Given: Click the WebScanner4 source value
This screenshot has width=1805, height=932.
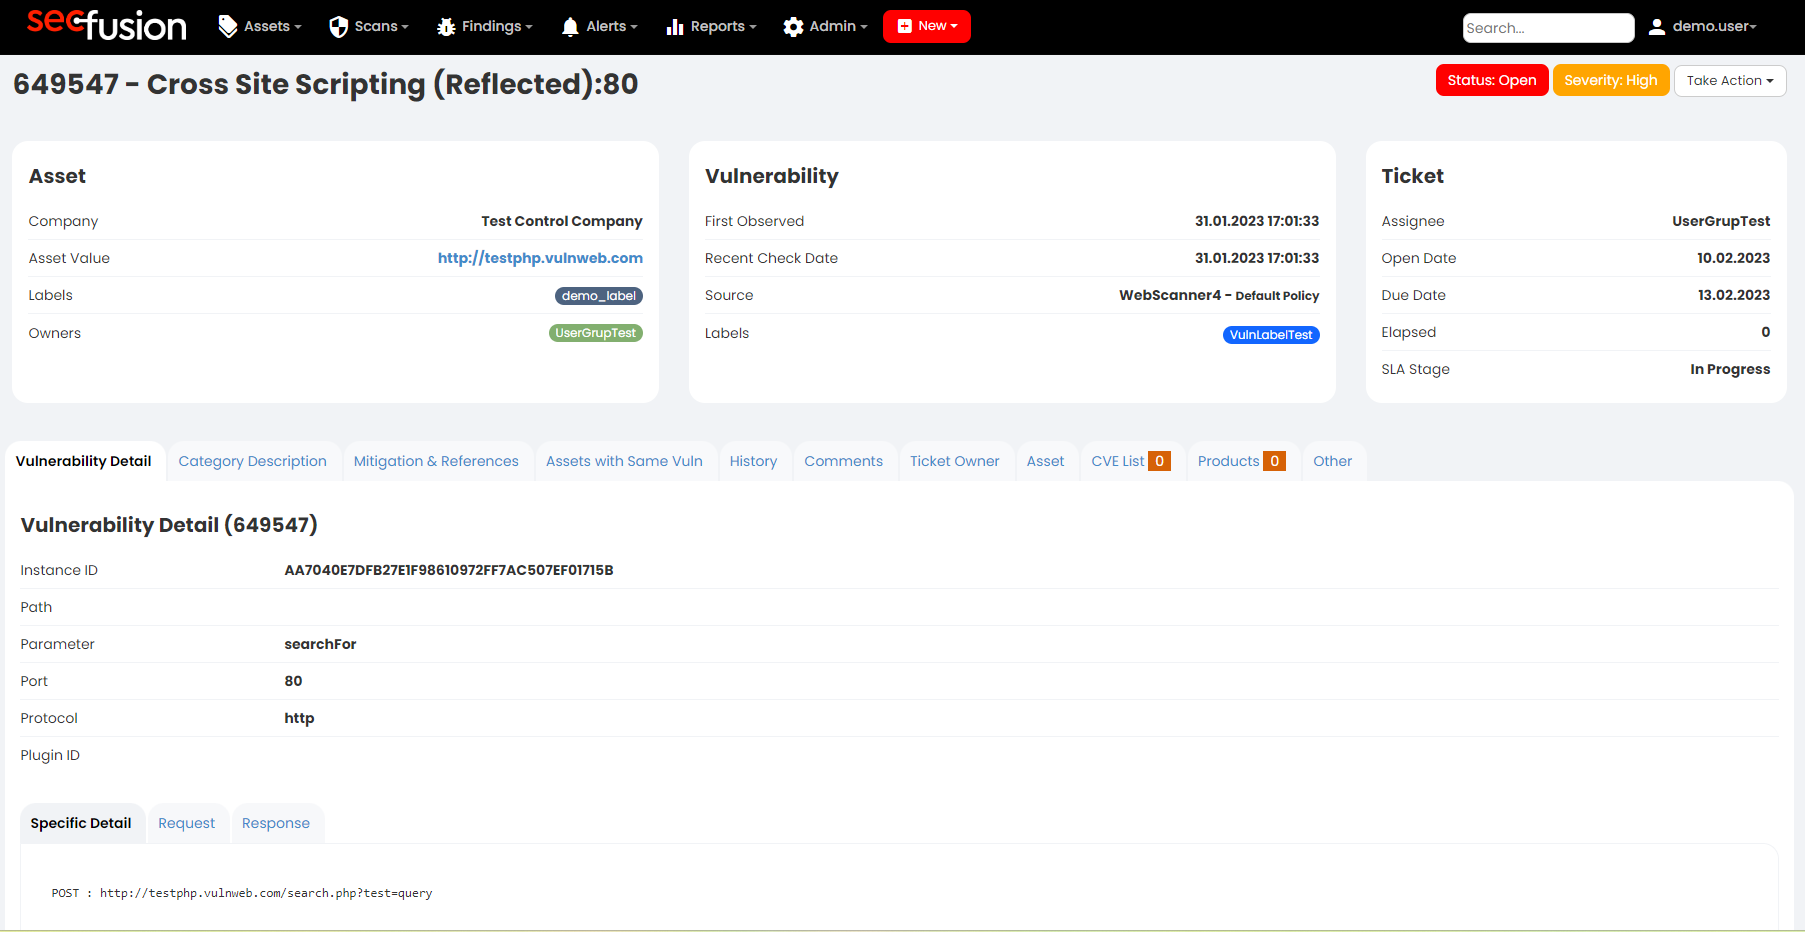Looking at the screenshot, I should click(1219, 295).
